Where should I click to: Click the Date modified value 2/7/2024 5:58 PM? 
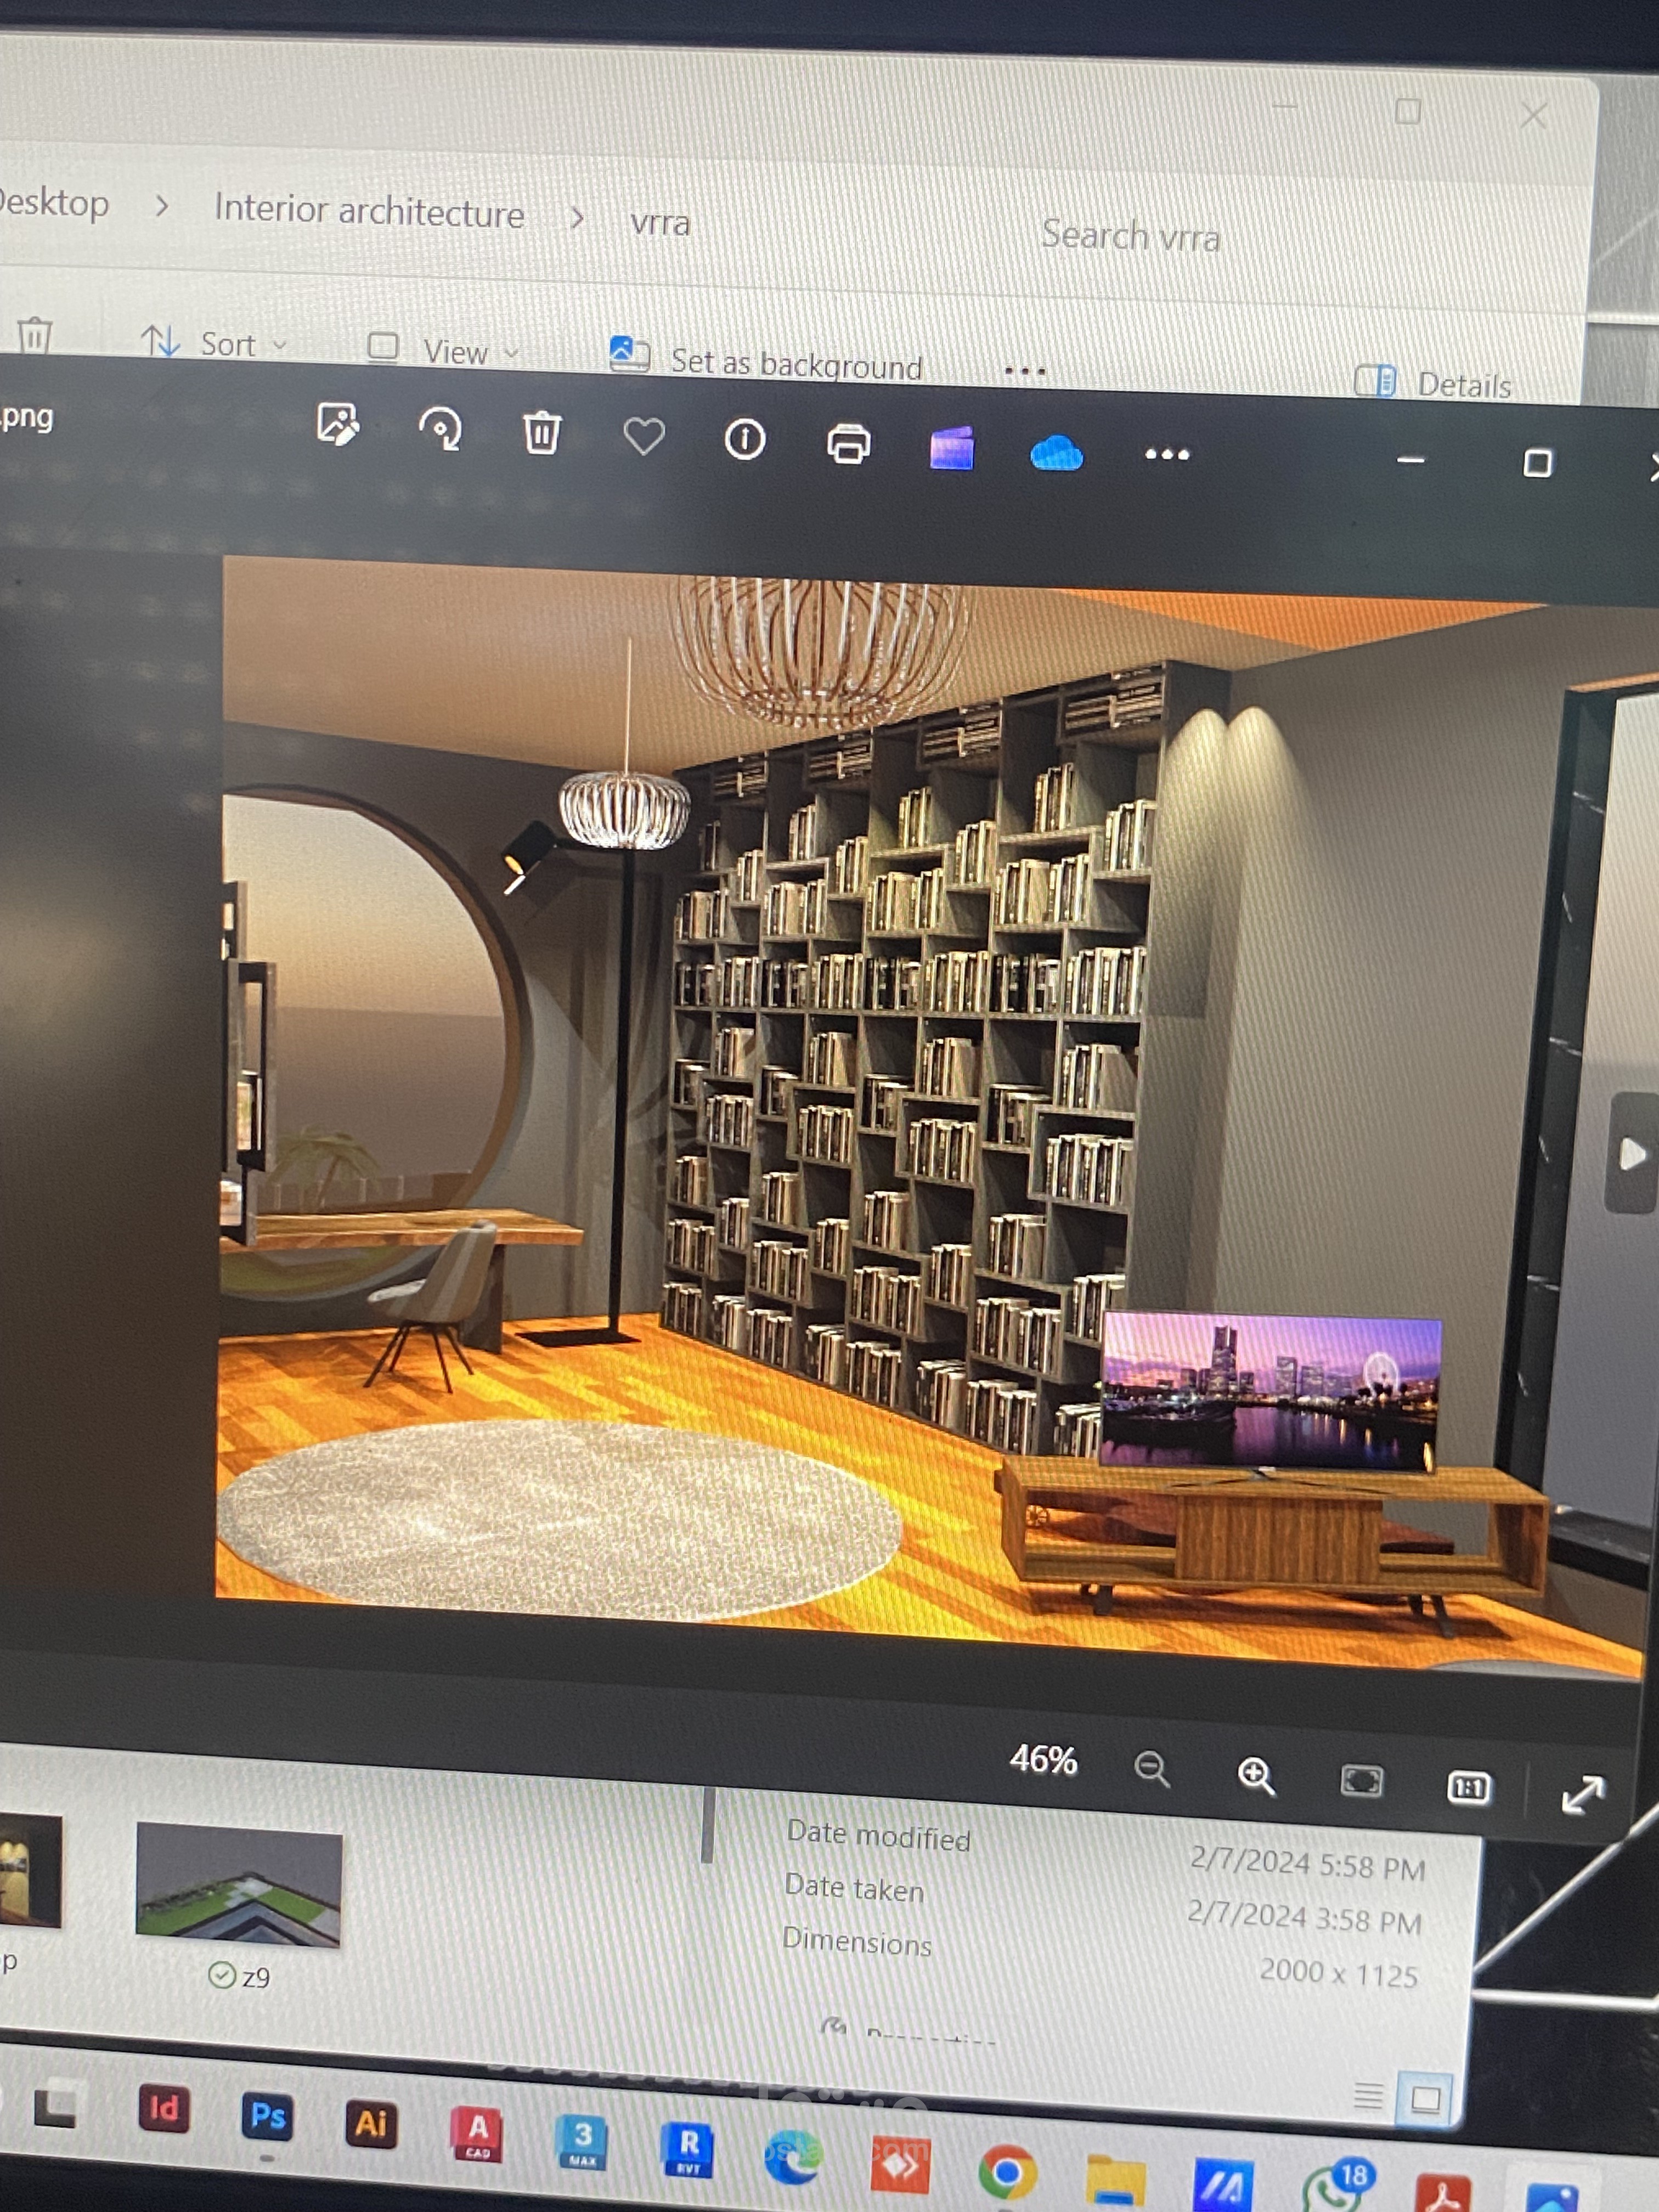coord(1308,1863)
